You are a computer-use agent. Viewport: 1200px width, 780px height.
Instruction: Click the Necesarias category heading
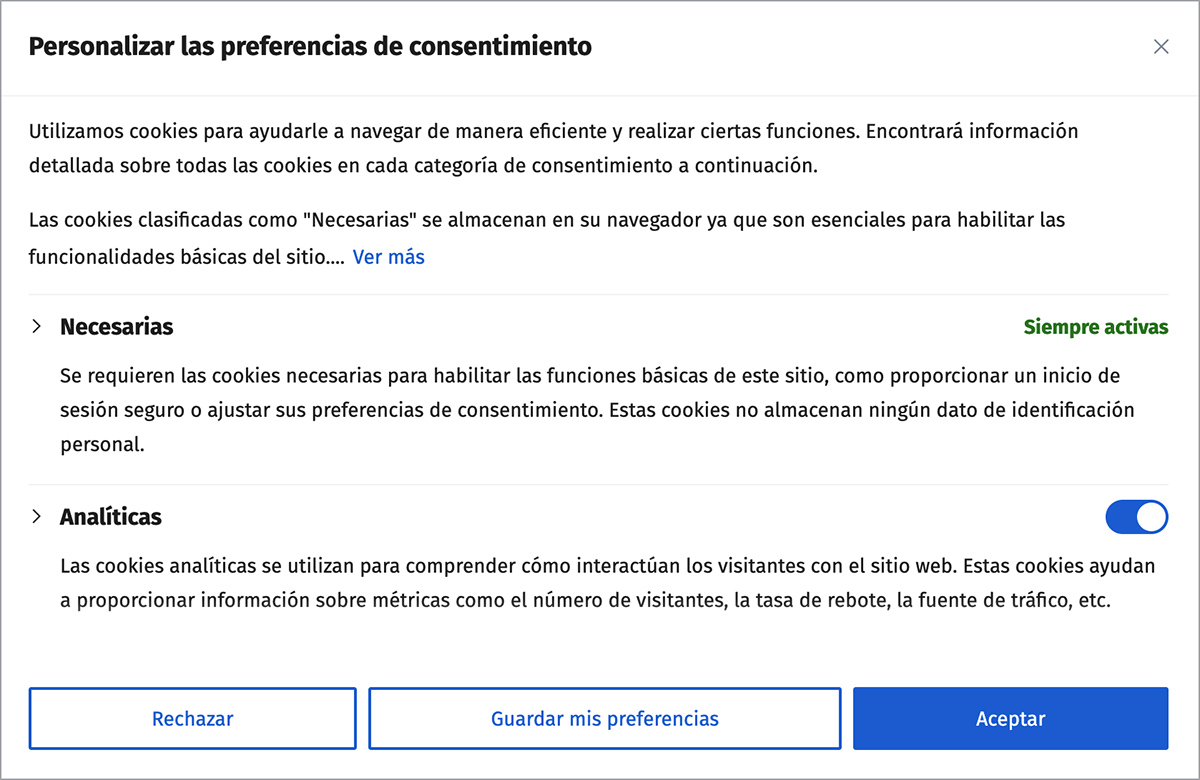tap(116, 327)
